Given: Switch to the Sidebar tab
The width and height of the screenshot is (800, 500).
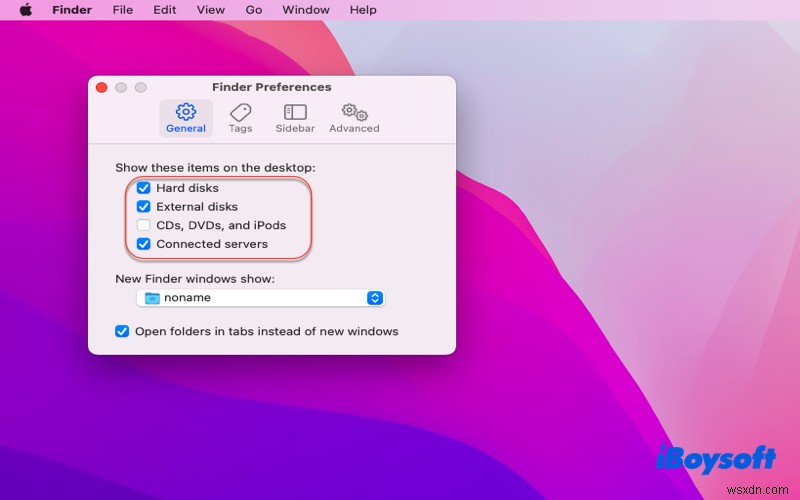Looking at the screenshot, I should pyautogui.click(x=295, y=118).
